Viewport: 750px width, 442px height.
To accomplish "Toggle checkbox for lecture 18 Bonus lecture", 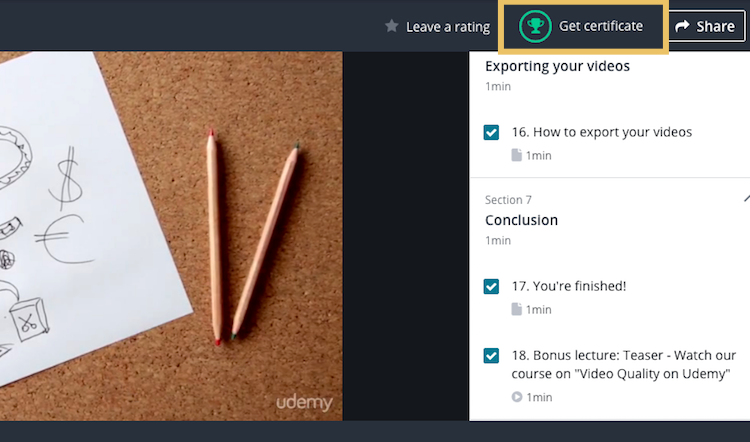I will point(491,356).
